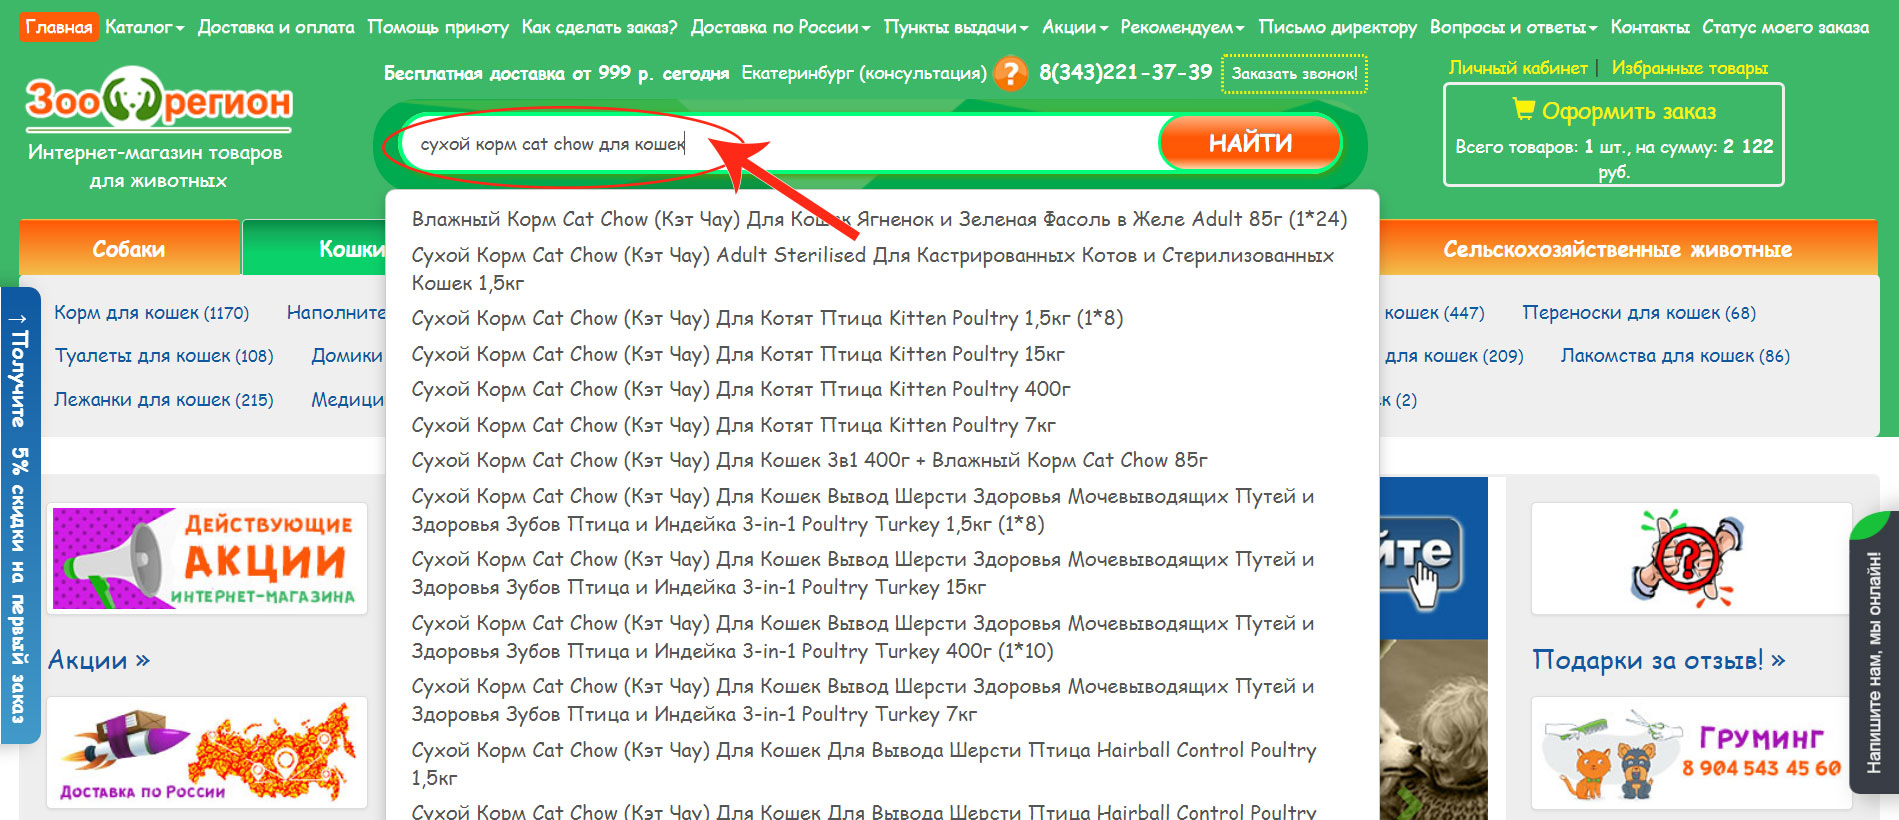
Task: Expand Вопросы и ответы dropdown
Action: coord(1513,27)
